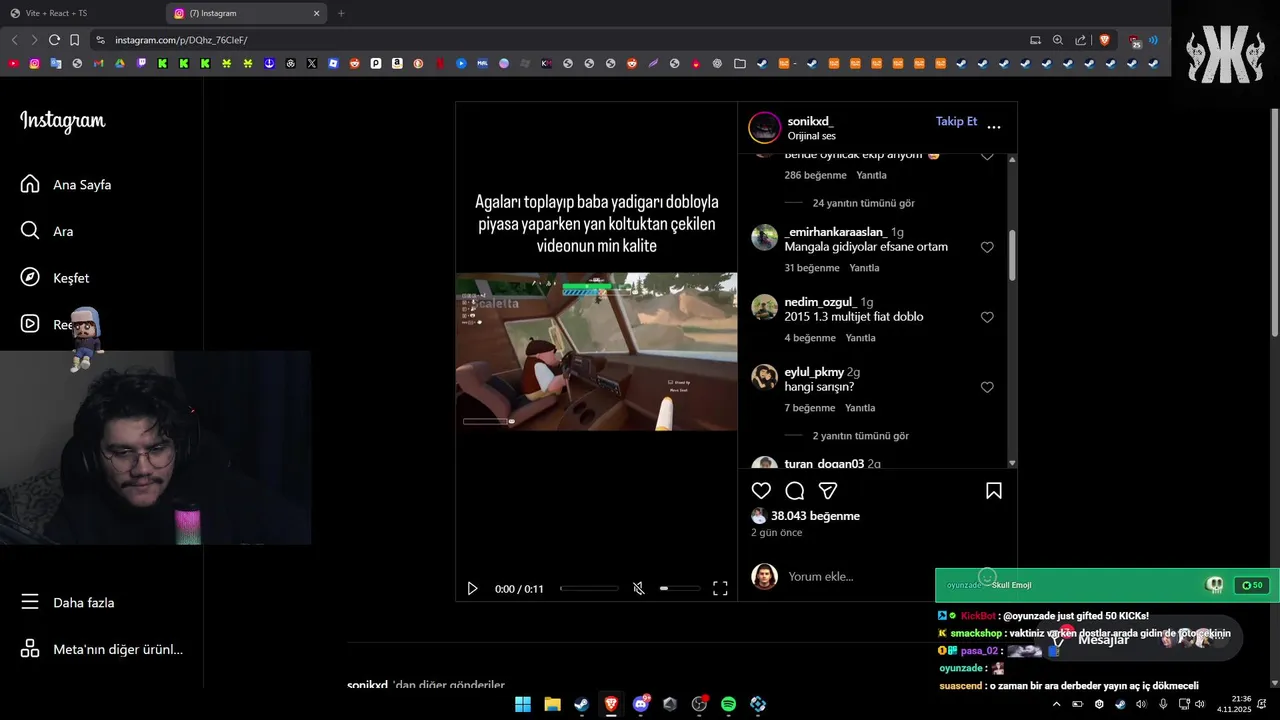The image size is (1280, 720).
Task: Bookmark this page in the toolbar
Action: point(74,40)
